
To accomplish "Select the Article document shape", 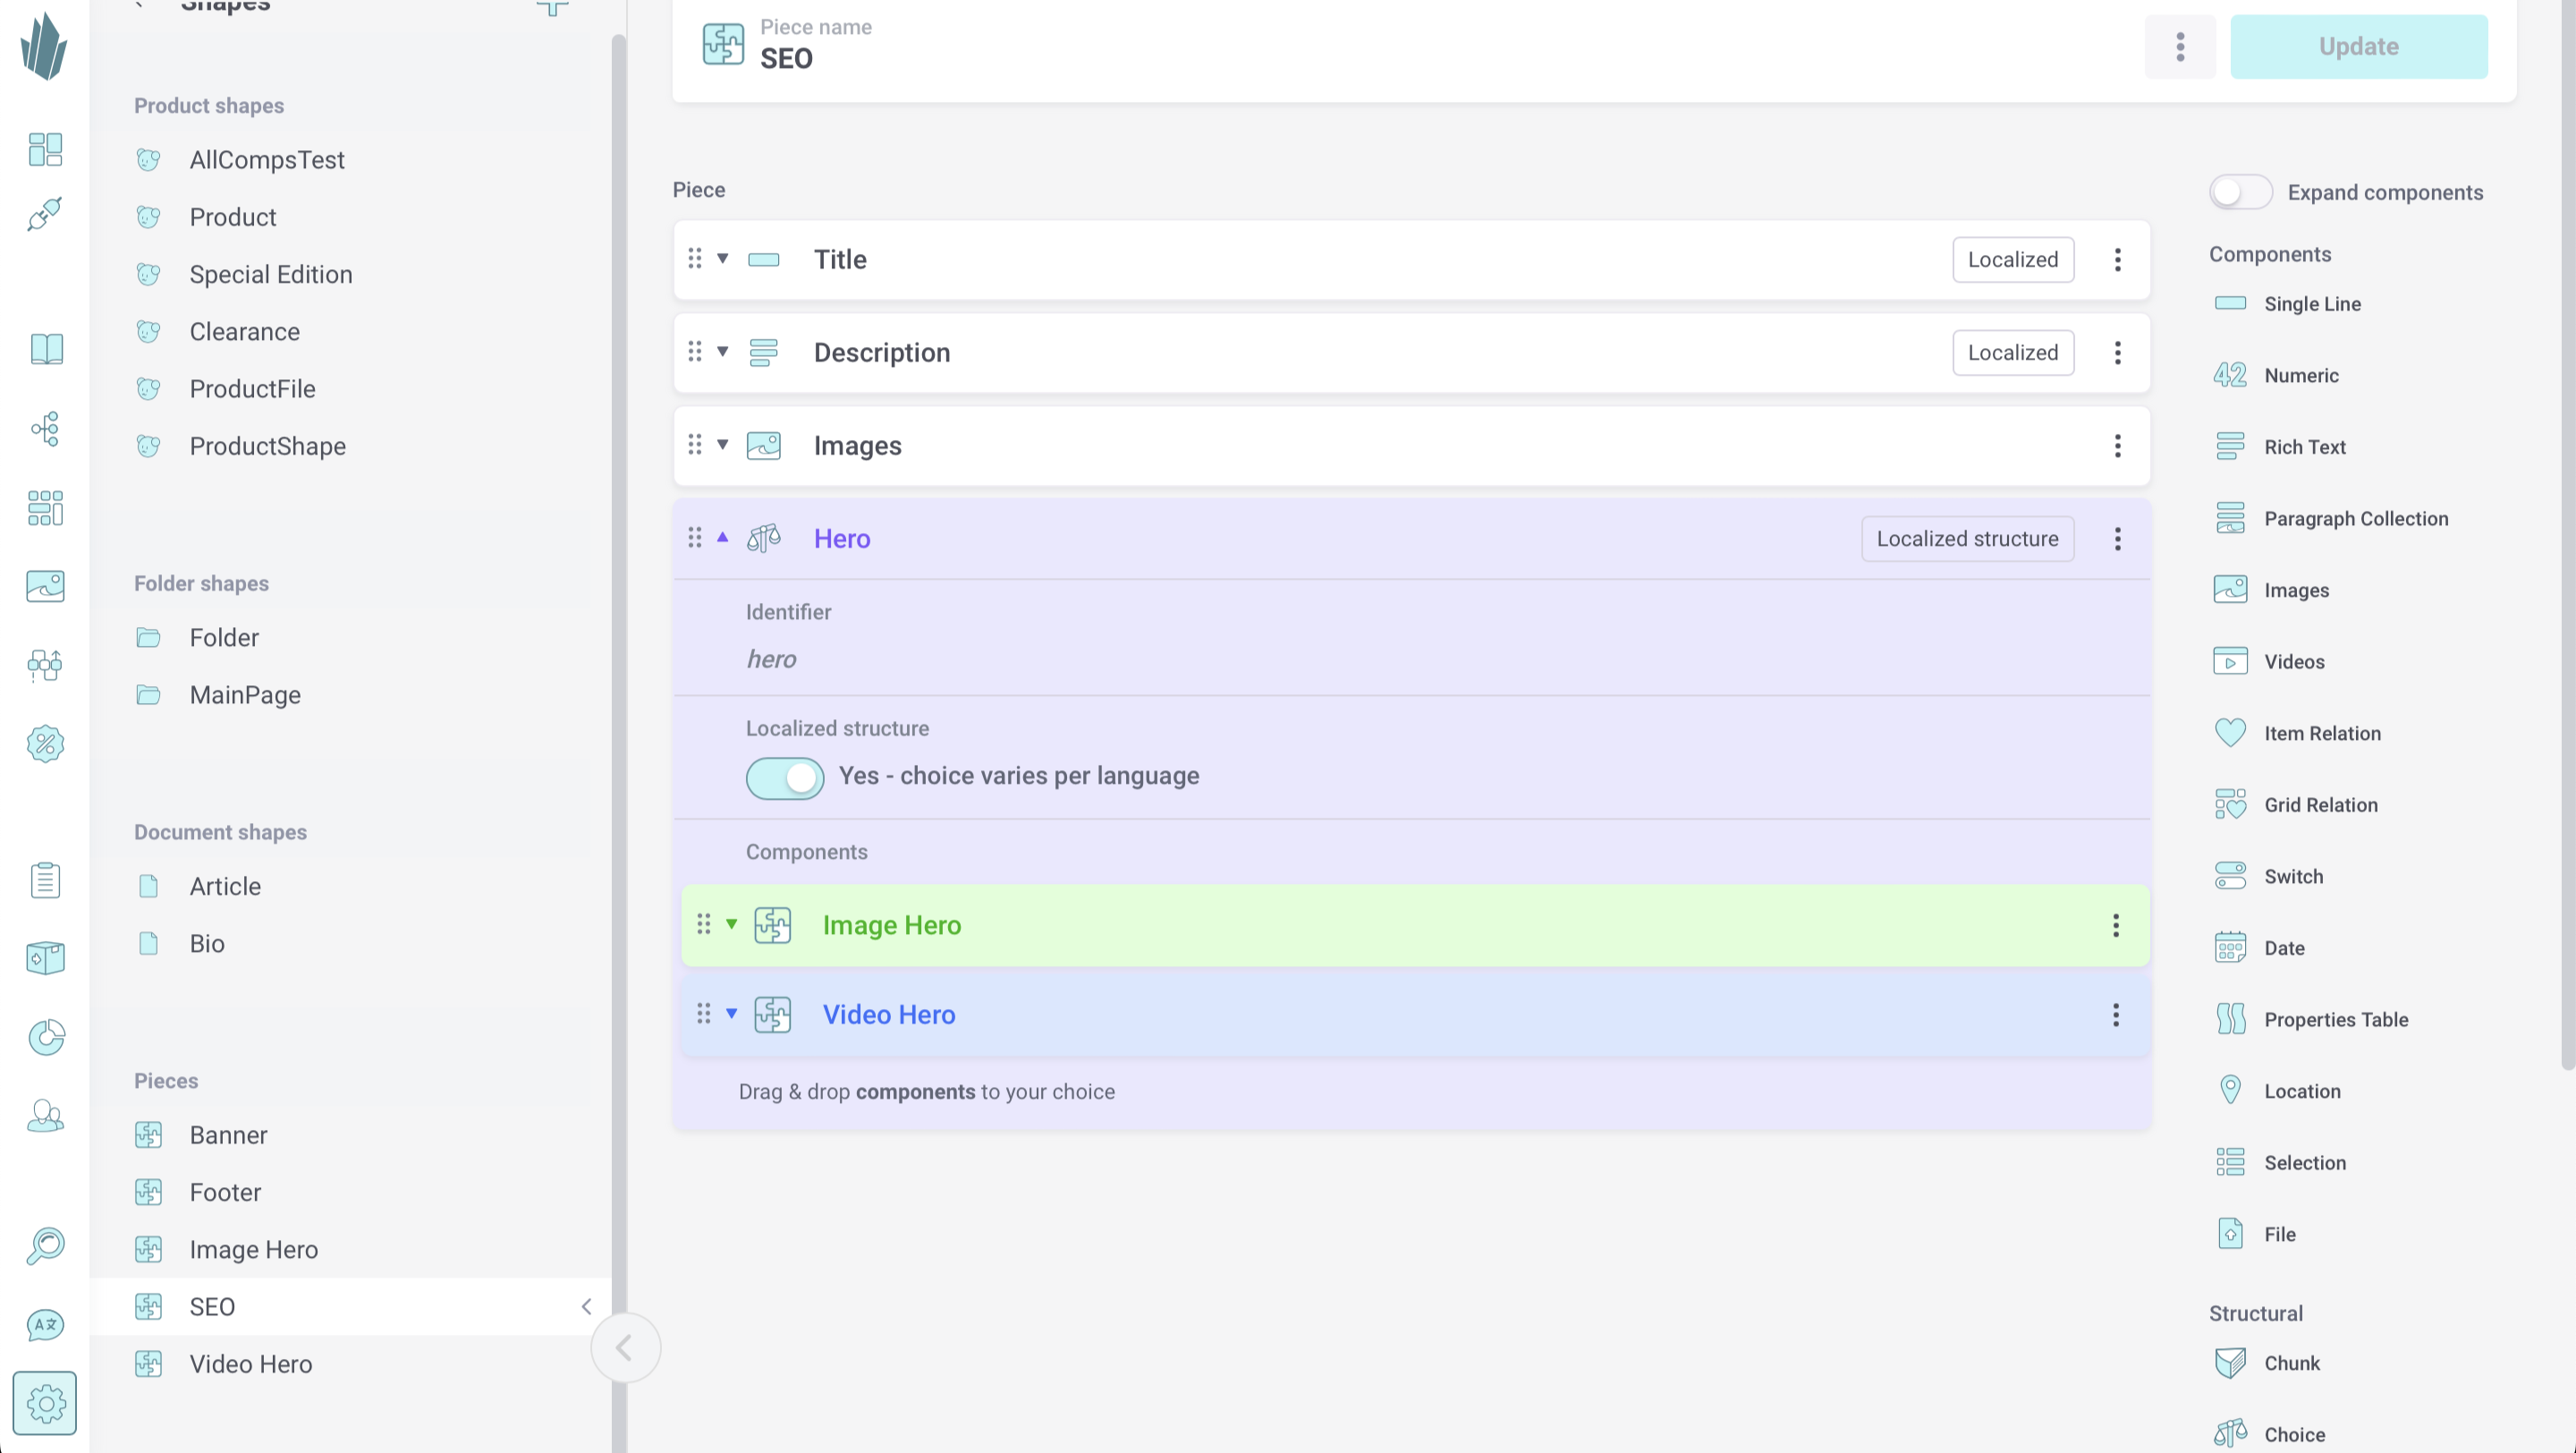I will [x=225, y=885].
